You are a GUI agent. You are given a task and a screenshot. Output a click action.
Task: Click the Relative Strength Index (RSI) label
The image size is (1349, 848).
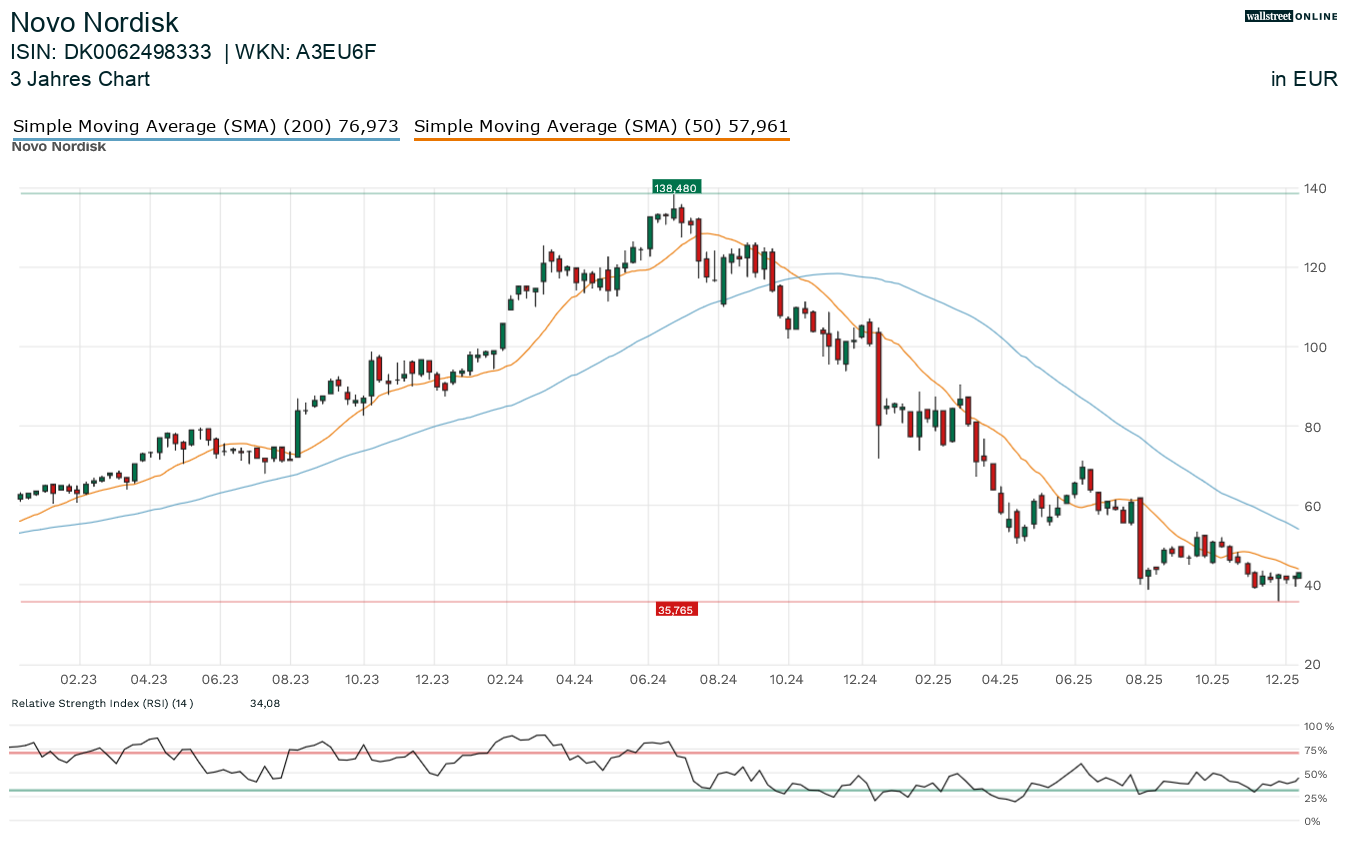[x=102, y=703]
